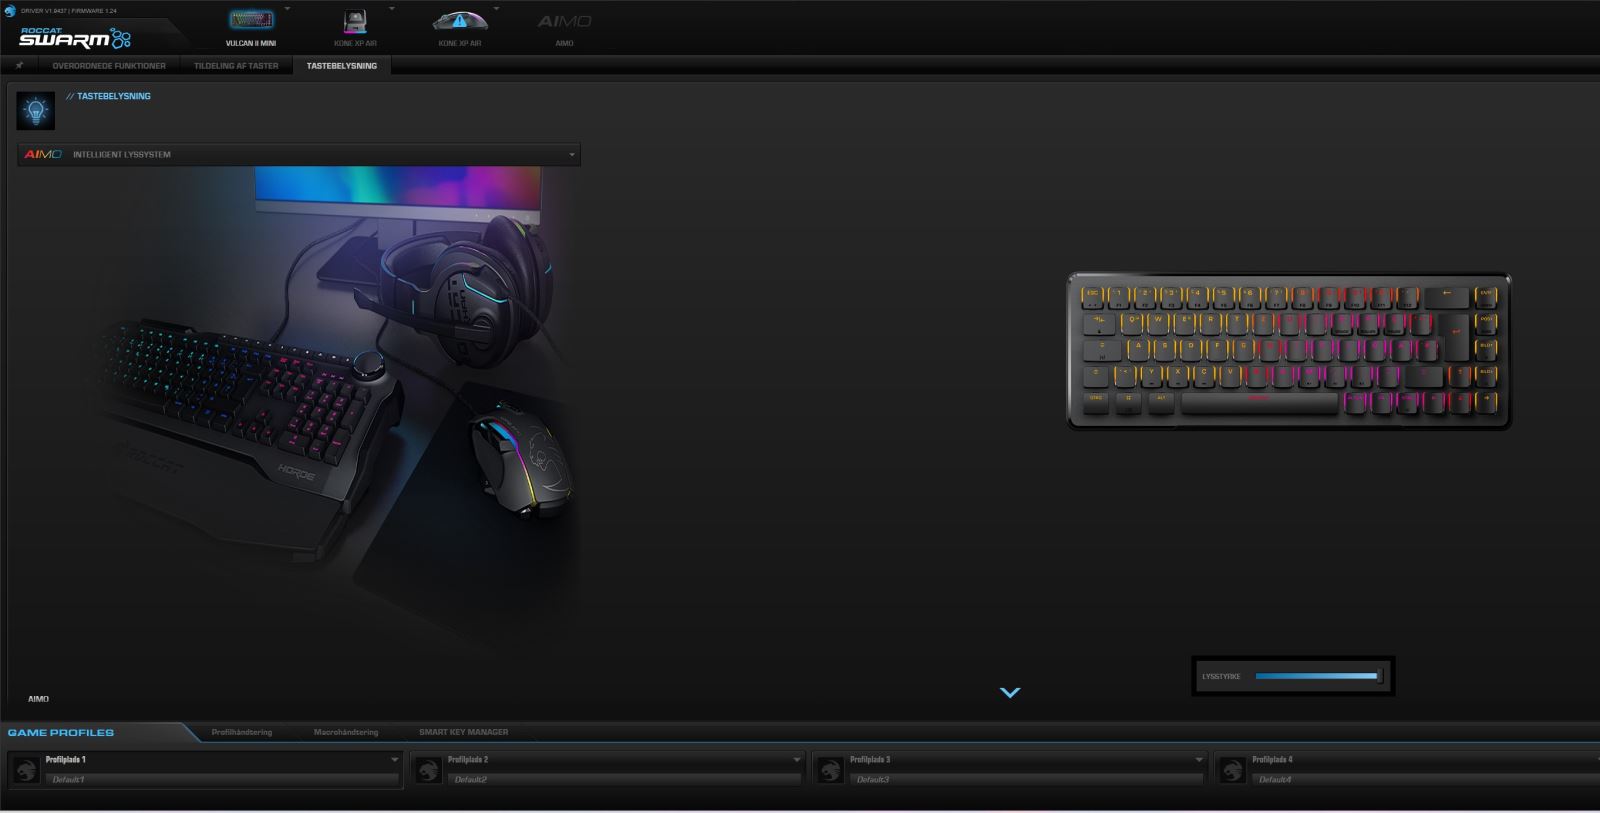
Task: Click the ESC key on keyboard preview
Action: tap(1092, 298)
